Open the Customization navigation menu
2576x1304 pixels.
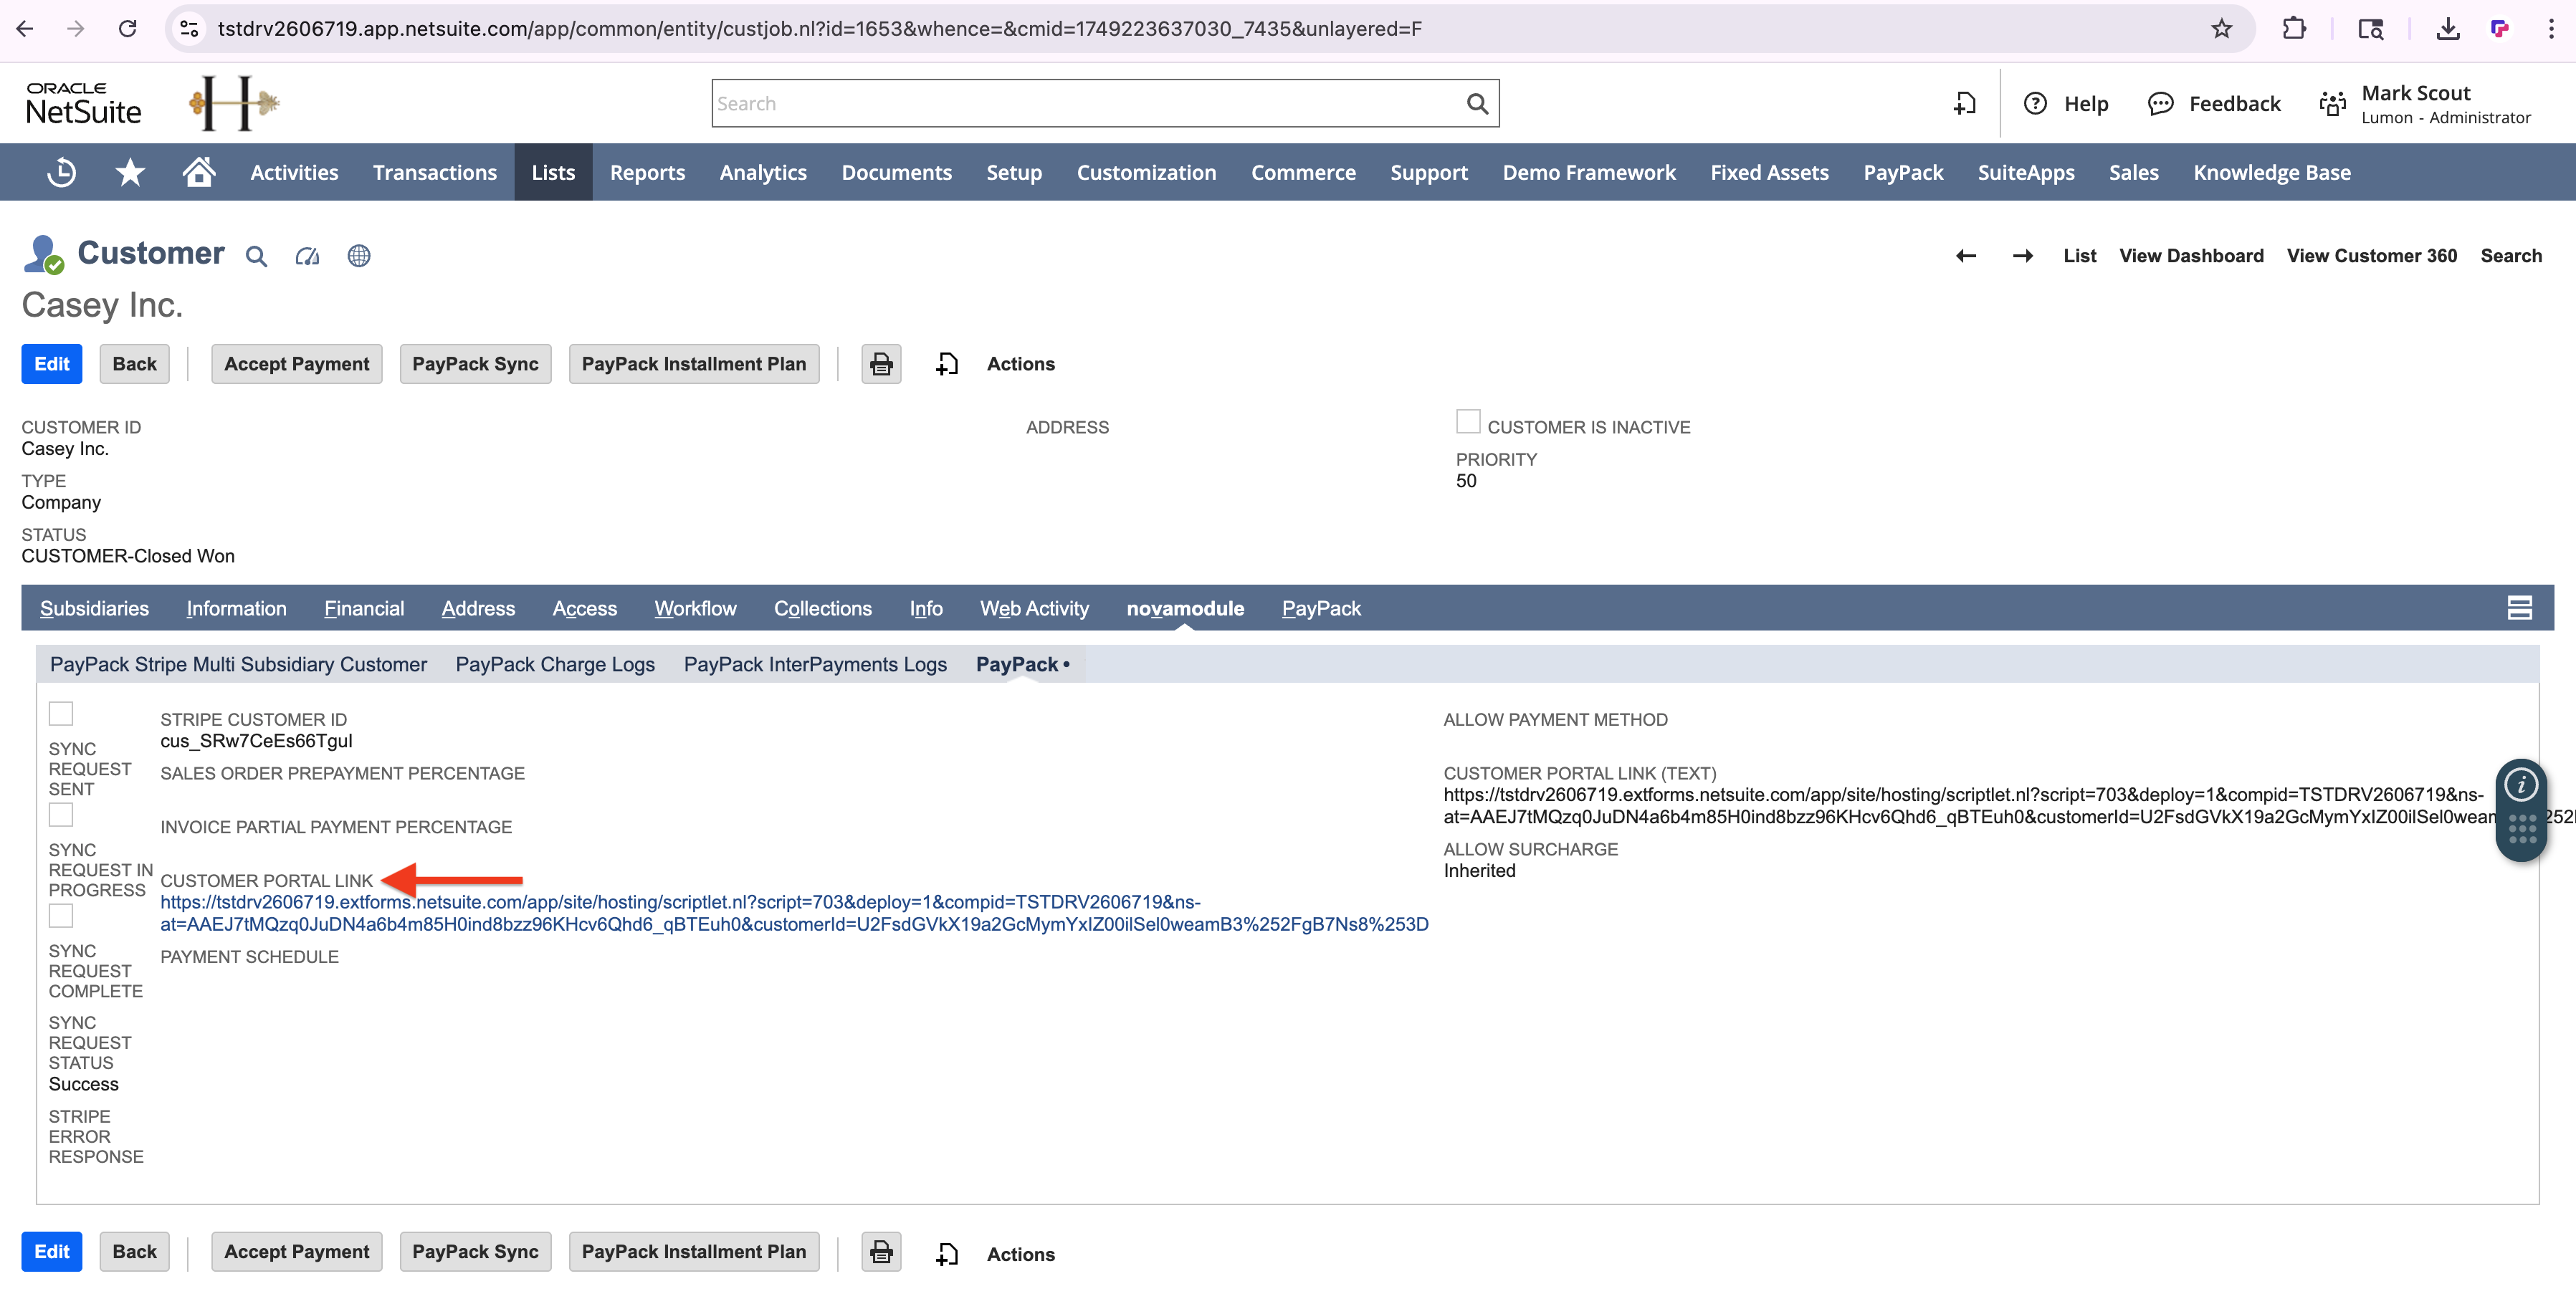pos(1146,172)
